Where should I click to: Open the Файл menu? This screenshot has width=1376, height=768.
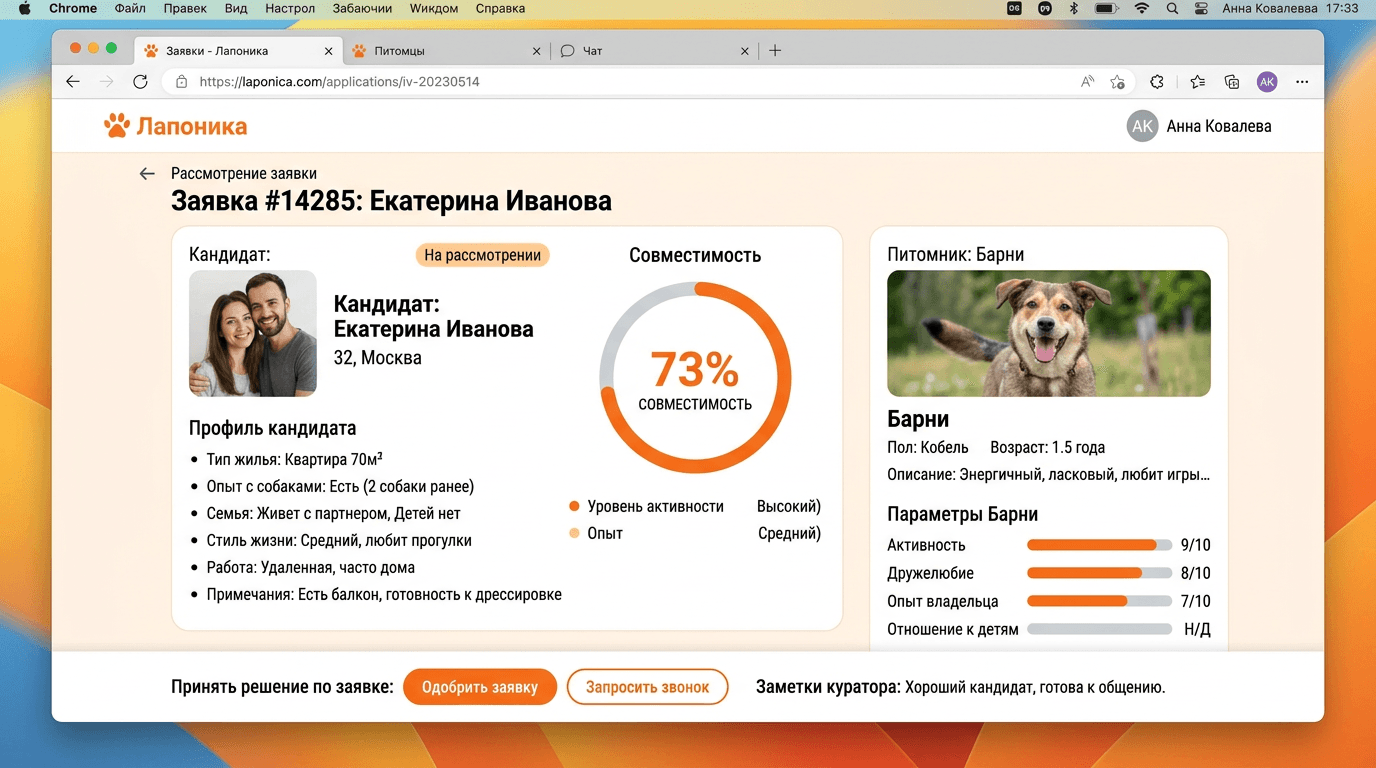[131, 9]
